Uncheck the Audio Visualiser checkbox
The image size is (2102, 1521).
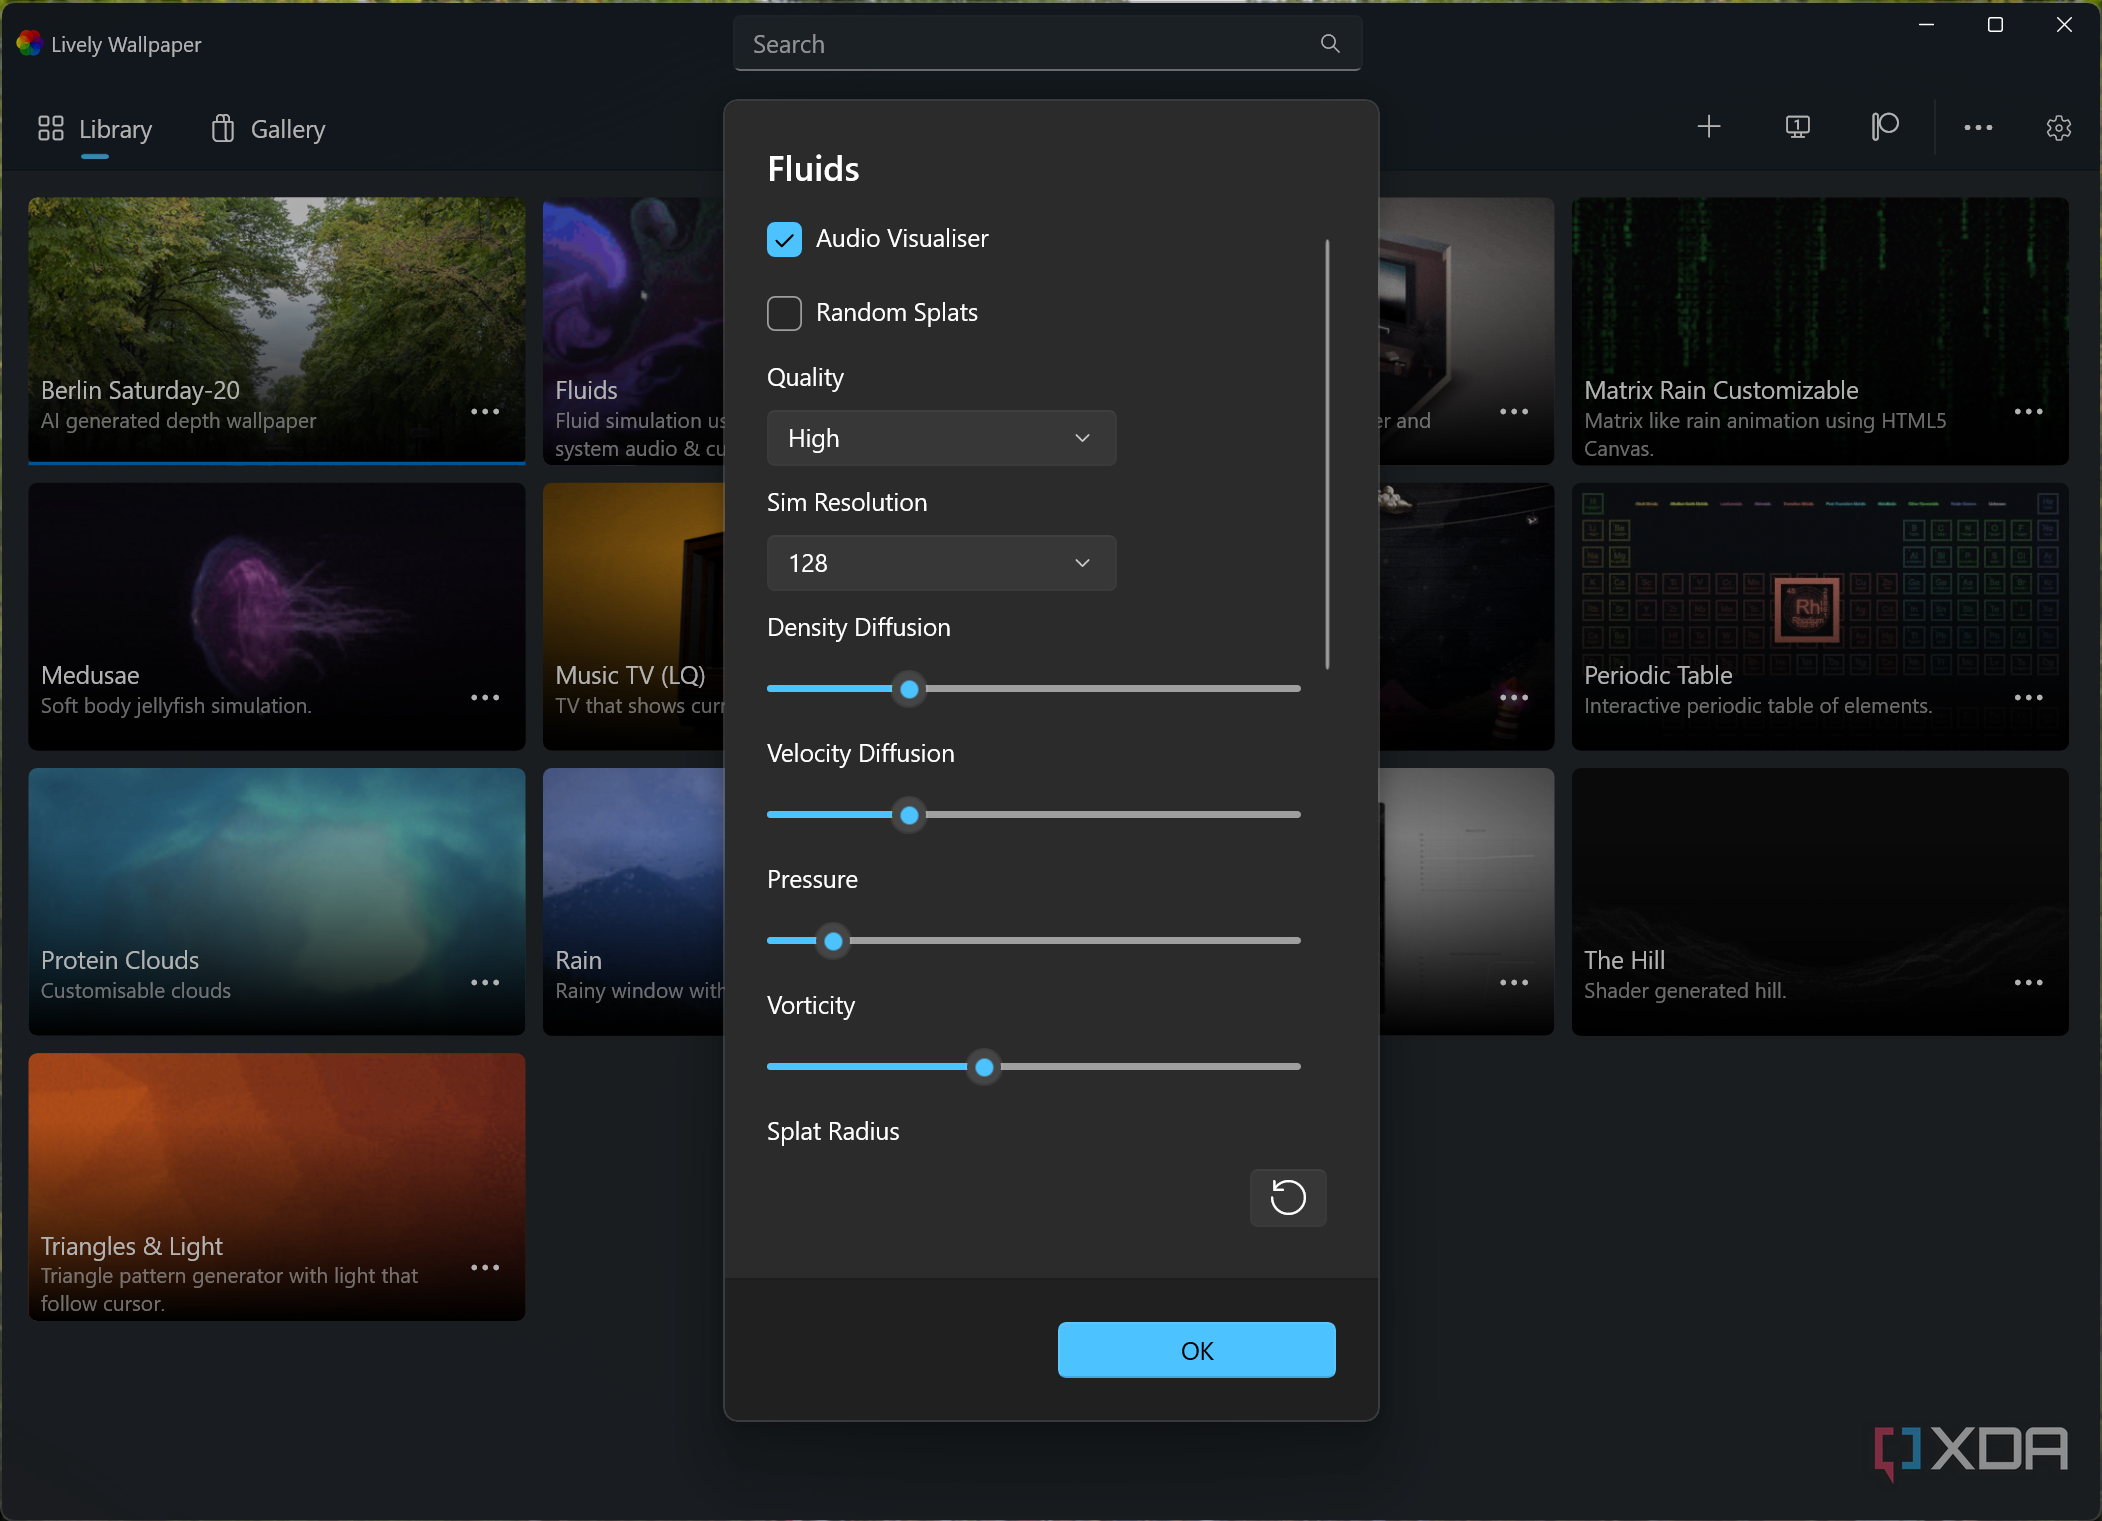point(784,239)
